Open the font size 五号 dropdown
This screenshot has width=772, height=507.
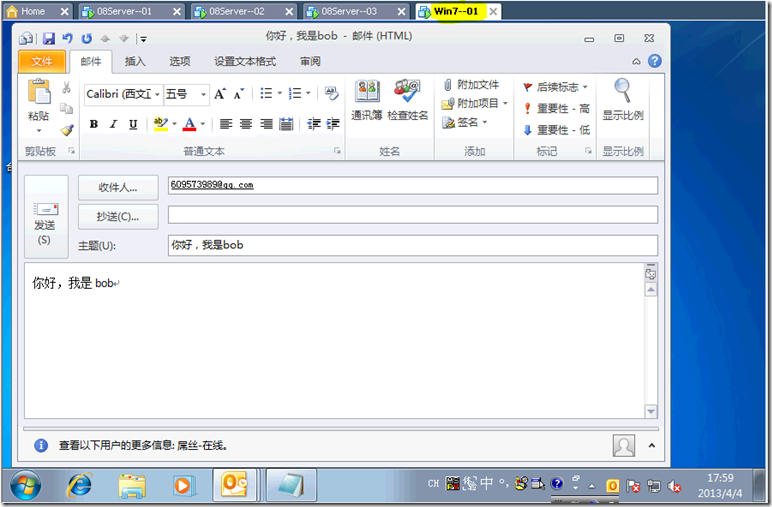[x=203, y=94]
